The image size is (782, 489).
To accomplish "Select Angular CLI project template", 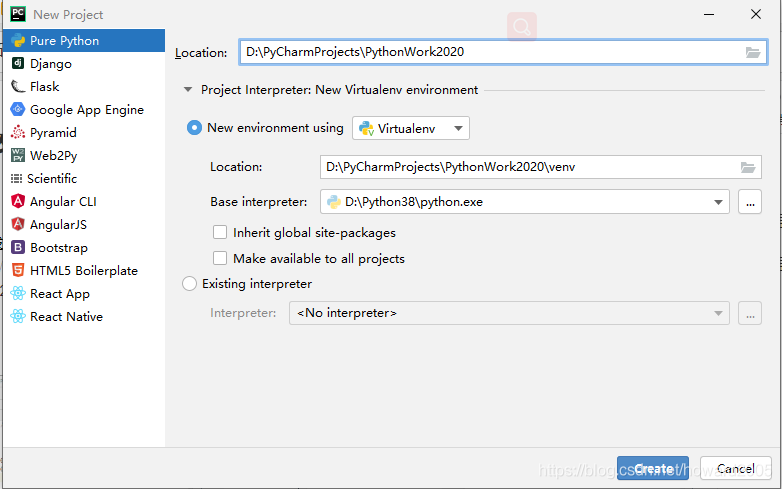I will pyautogui.click(x=84, y=201).
